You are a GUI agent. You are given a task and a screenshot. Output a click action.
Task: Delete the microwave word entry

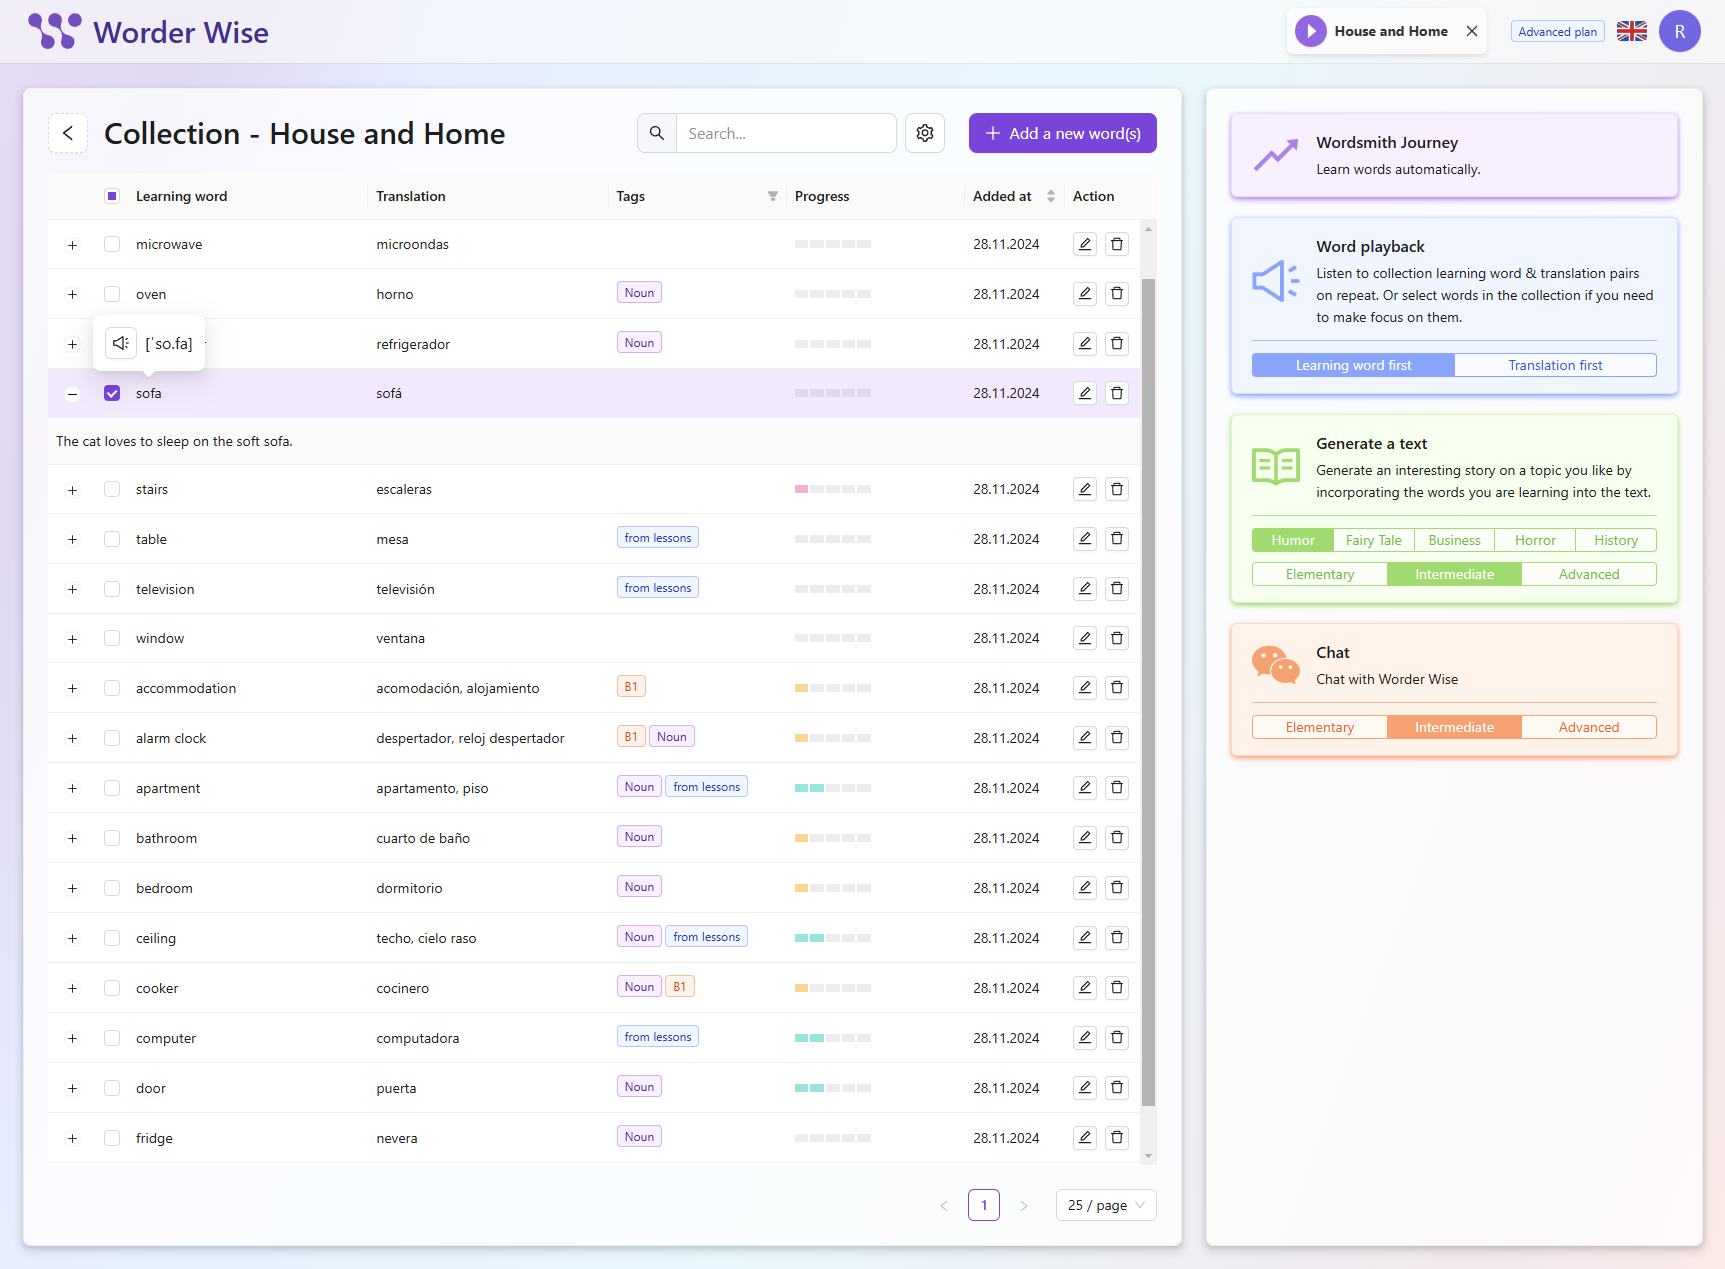click(x=1117, y=244)
